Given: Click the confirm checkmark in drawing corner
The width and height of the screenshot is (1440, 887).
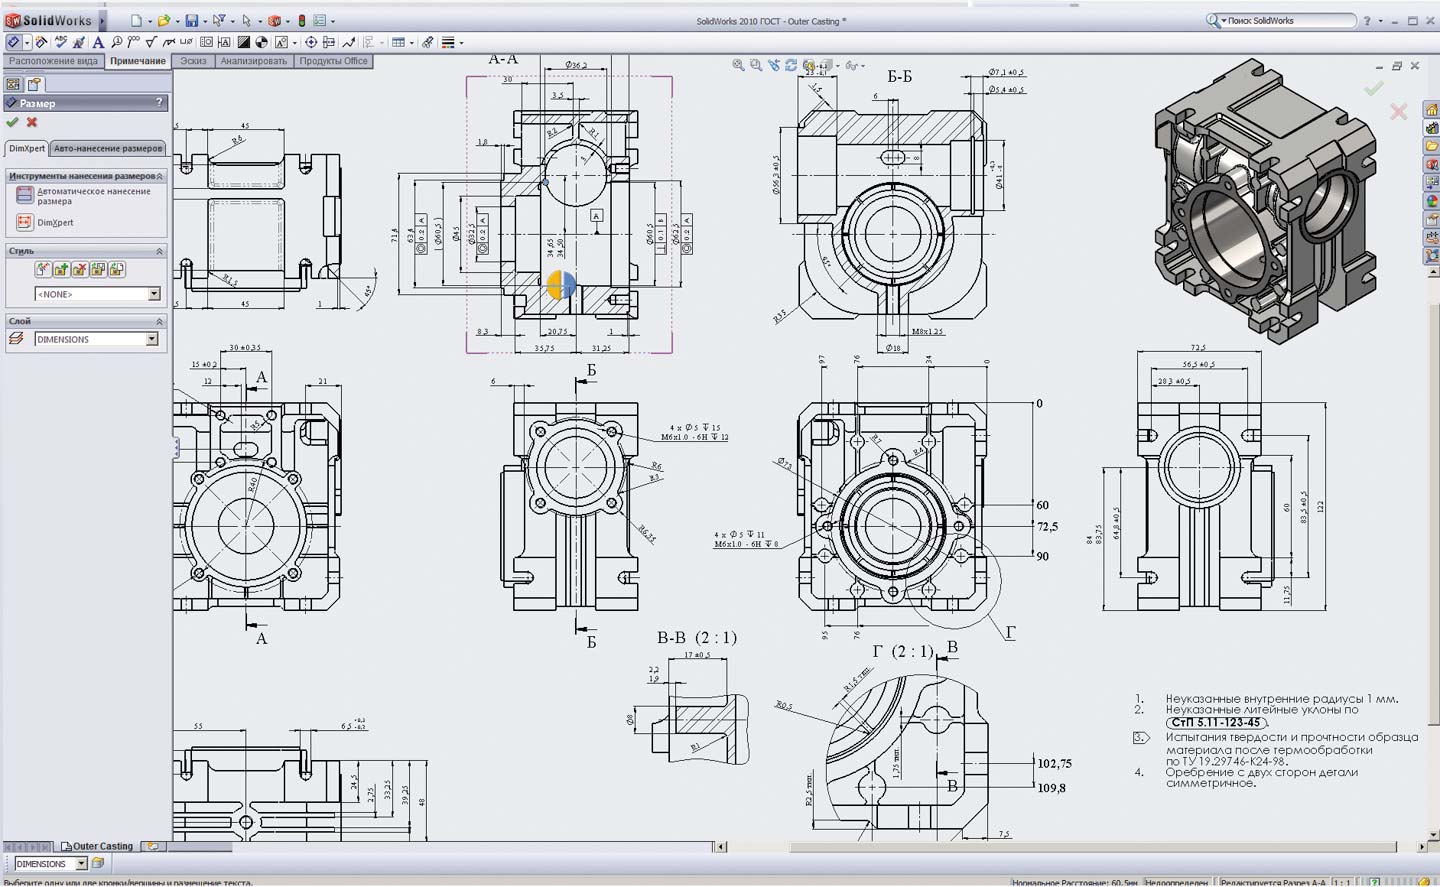Looking at the screenshot, I should pos(1373,88).
